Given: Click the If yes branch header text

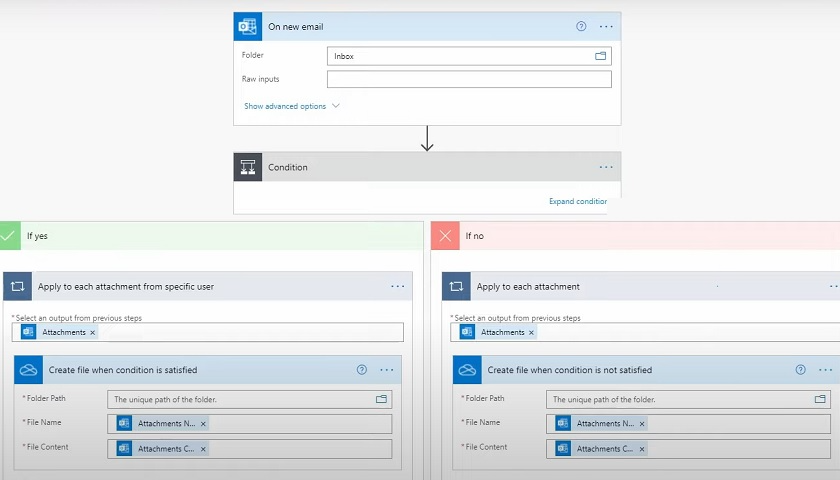Looking at the screenshot, I should coord(37,236).
